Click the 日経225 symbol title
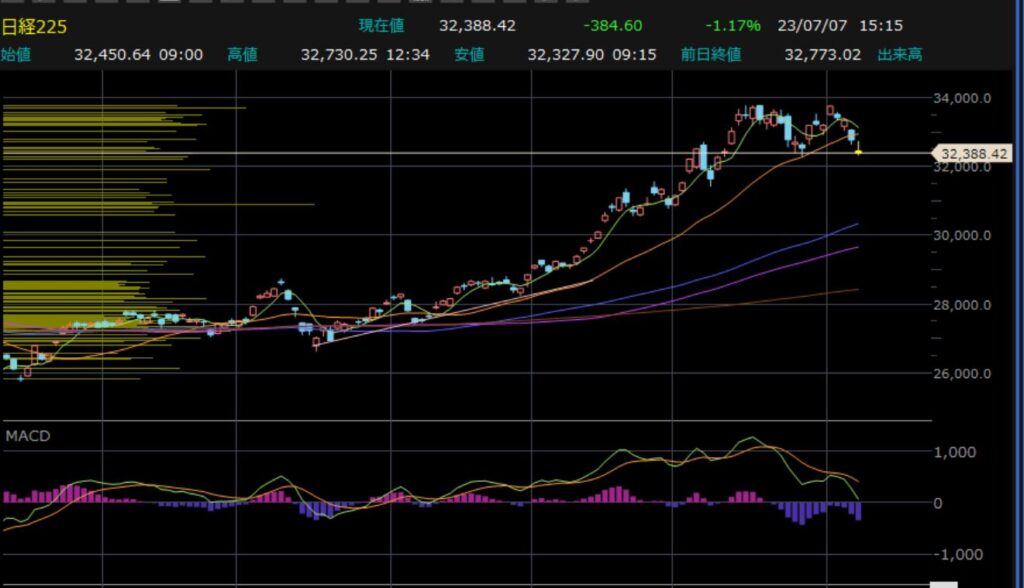Screen dimensions: 1024x588 [x=34, y=26]
